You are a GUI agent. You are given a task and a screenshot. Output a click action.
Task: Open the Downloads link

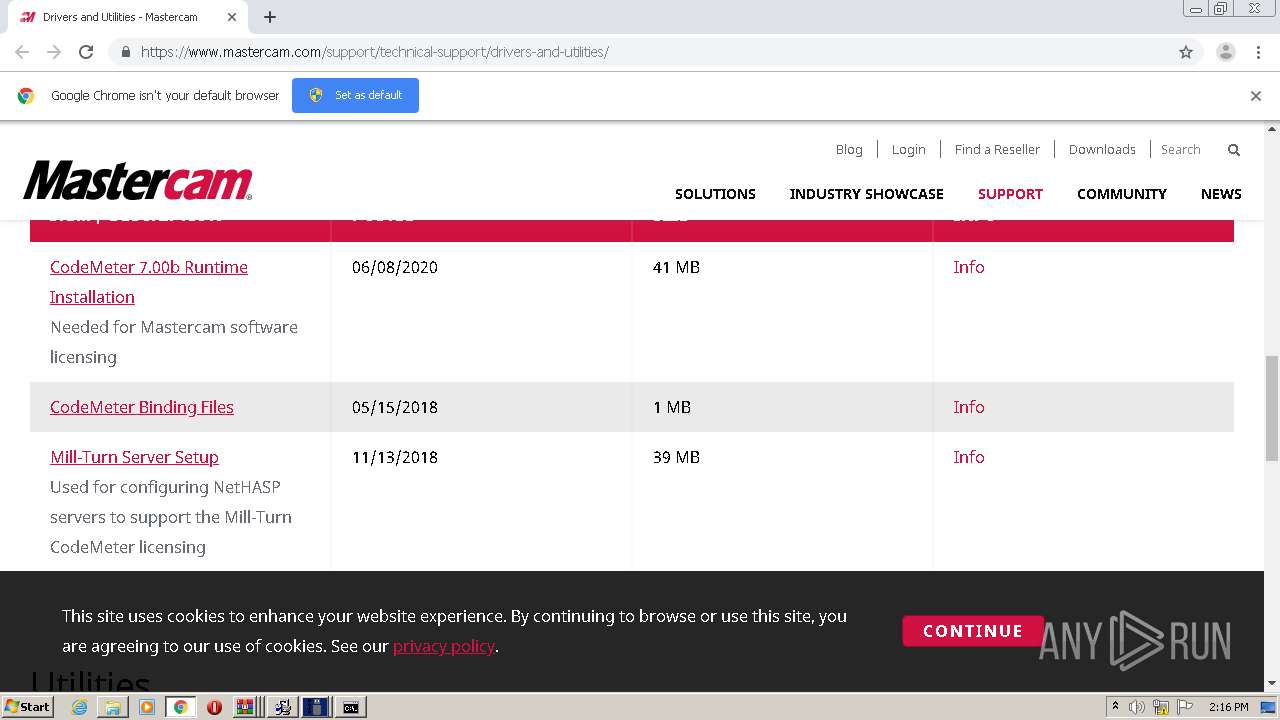pyautogui.click(x=1102, y=149)
